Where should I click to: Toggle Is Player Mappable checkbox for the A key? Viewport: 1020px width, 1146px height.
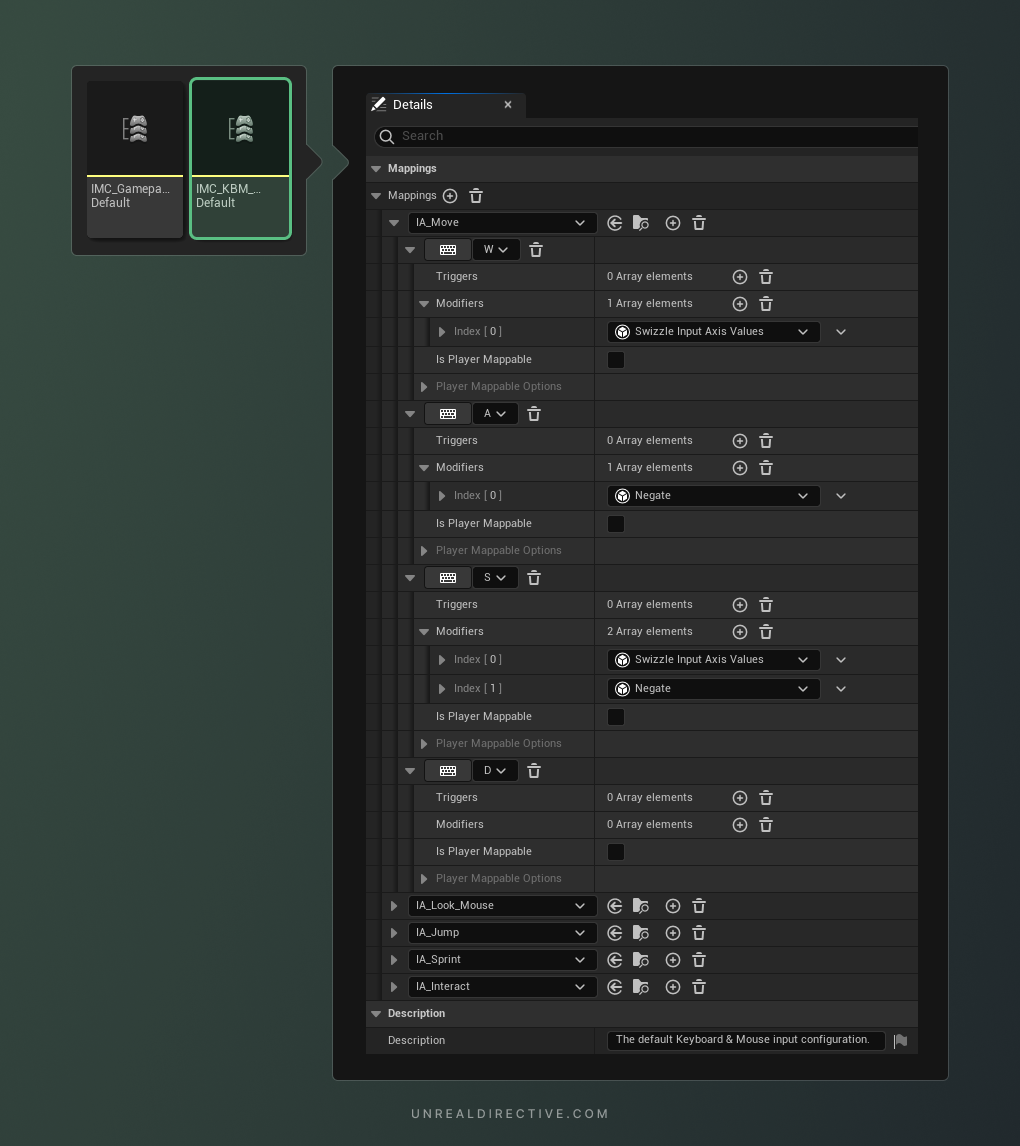click(x=616, y=524)
